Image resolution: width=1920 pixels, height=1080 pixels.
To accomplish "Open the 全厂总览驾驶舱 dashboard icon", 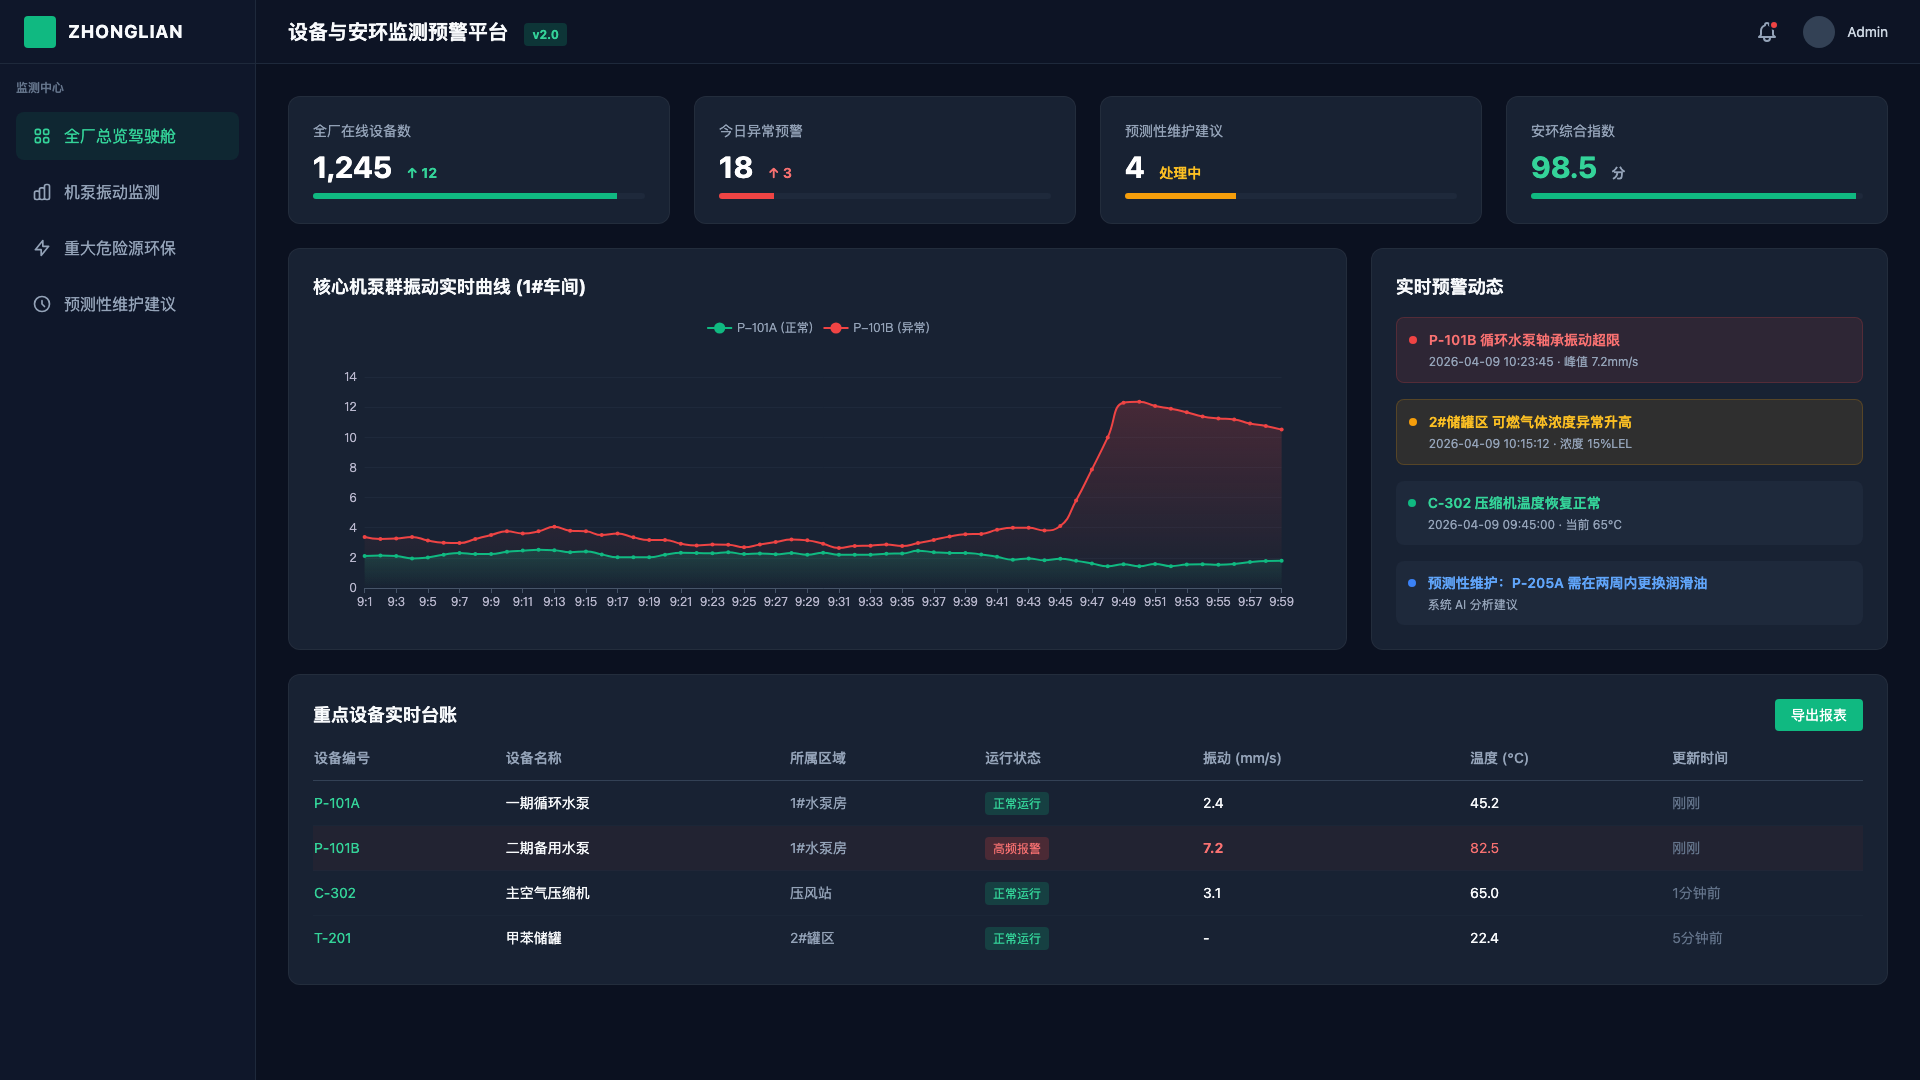I will [x=41, y=136].
